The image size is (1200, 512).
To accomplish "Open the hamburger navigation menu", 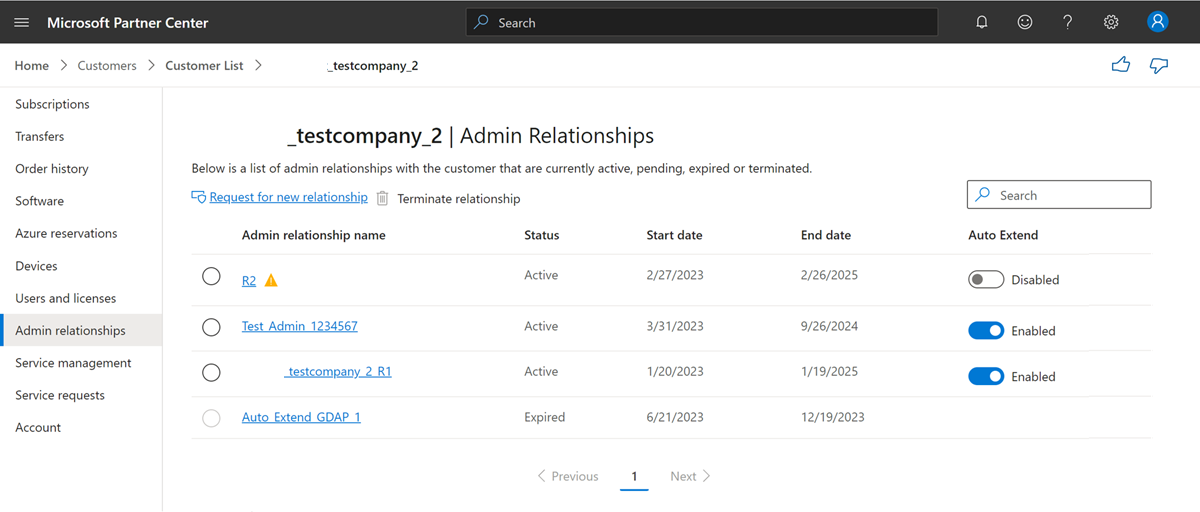I will pyautogui.click(x=21, y=22).
